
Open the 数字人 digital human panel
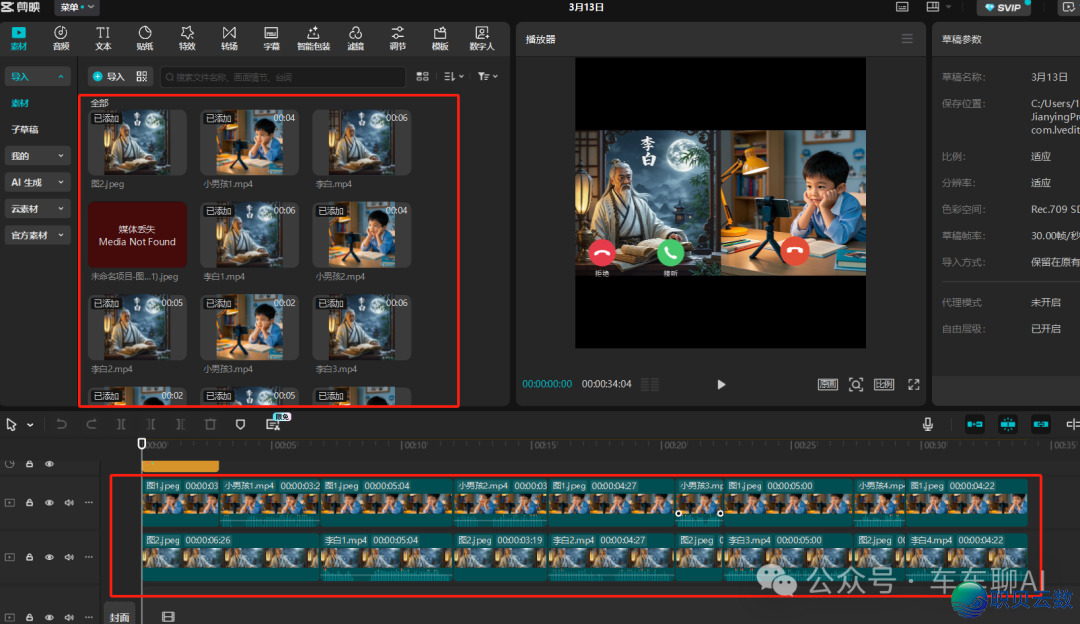tap(481, 38)
